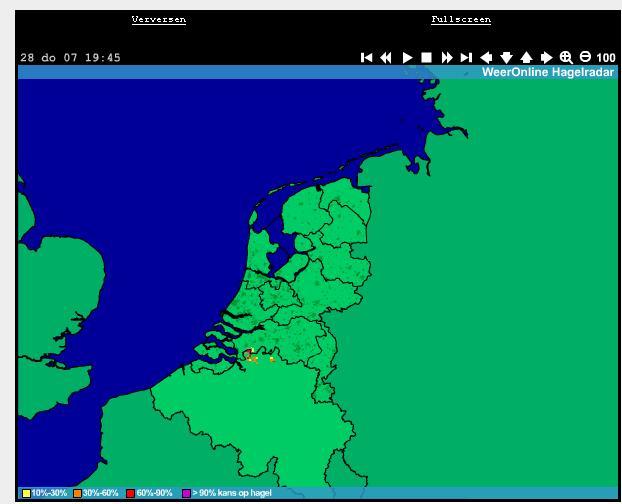Click purple >90% hail legend swatch
Screen dimensions: 622x504
186,493
